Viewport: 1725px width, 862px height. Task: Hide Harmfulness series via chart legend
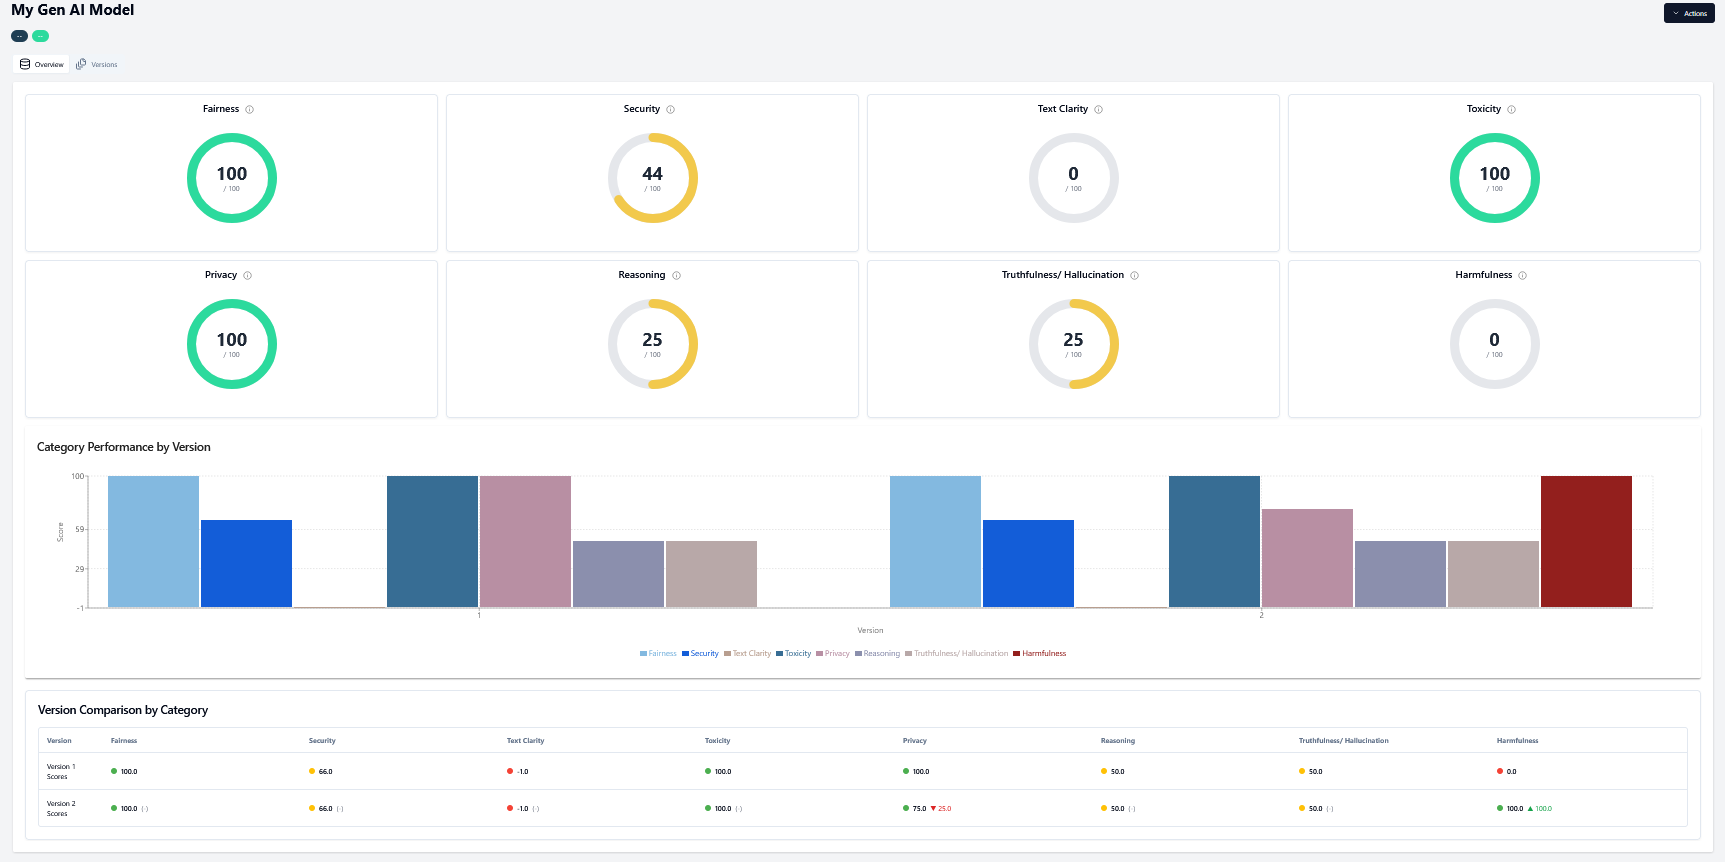coord(1040,654)
